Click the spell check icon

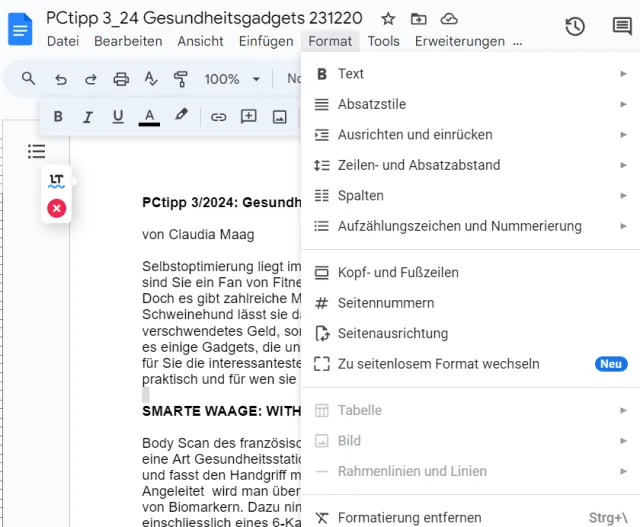151,79
